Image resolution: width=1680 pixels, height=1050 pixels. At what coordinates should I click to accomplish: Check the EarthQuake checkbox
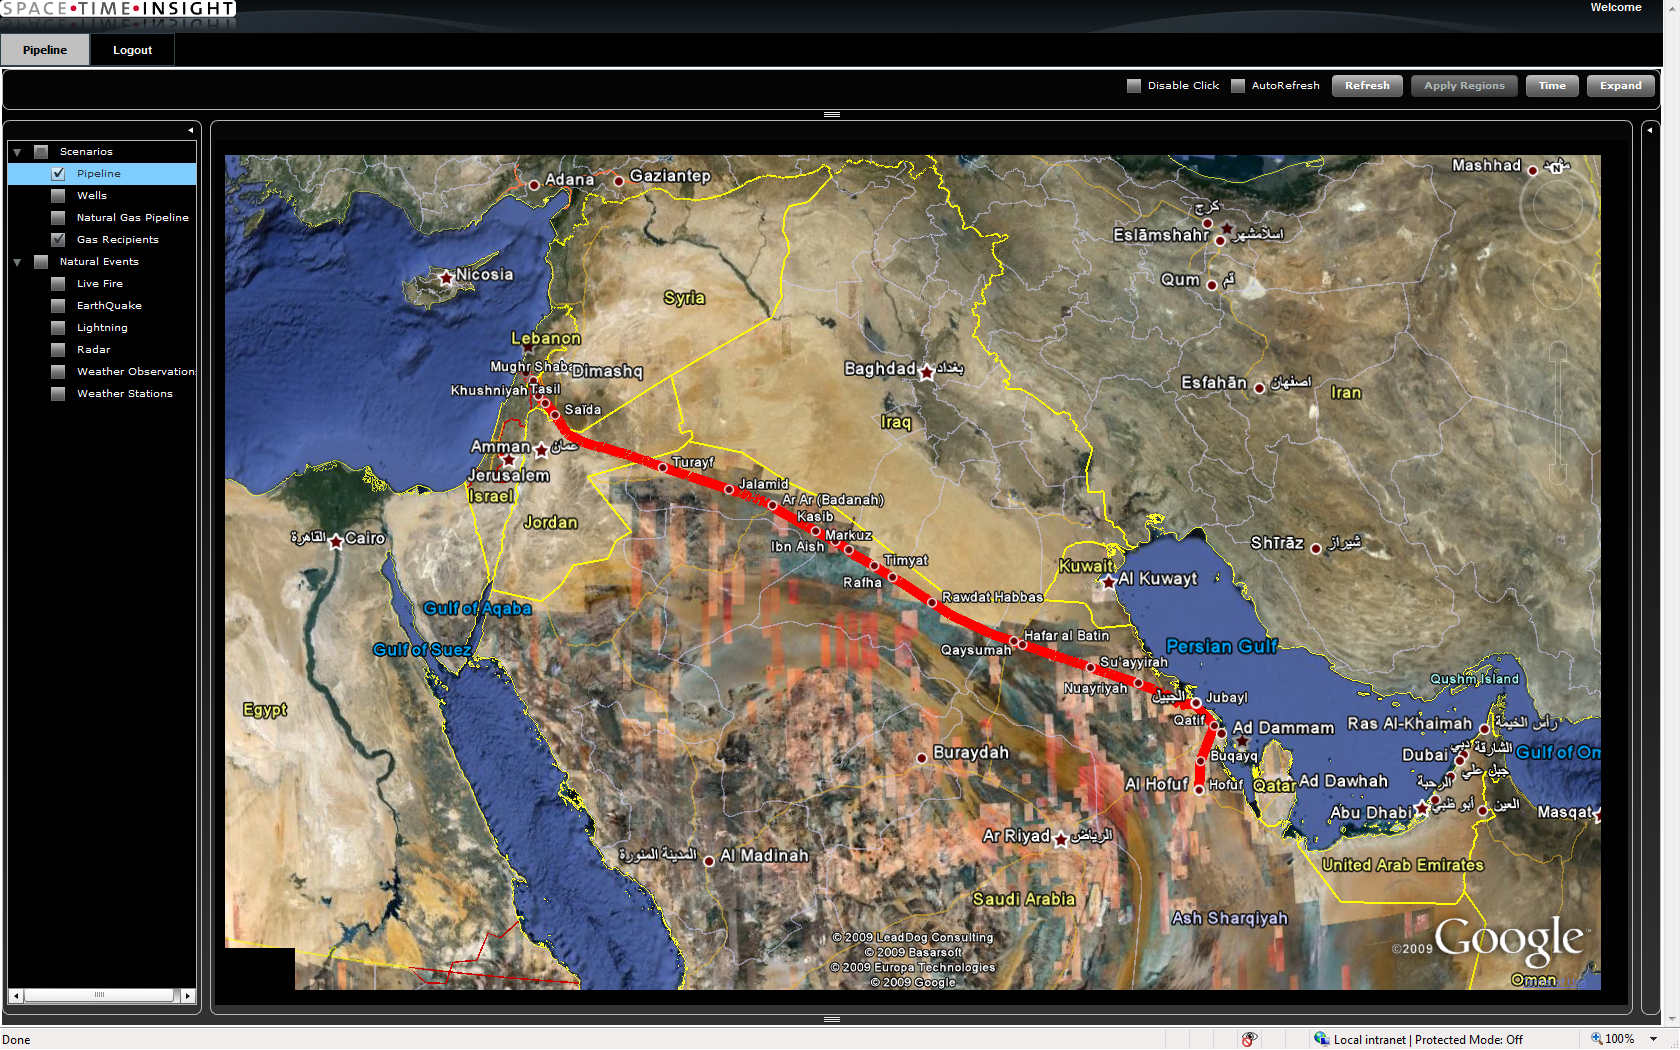tap(58, 306)
